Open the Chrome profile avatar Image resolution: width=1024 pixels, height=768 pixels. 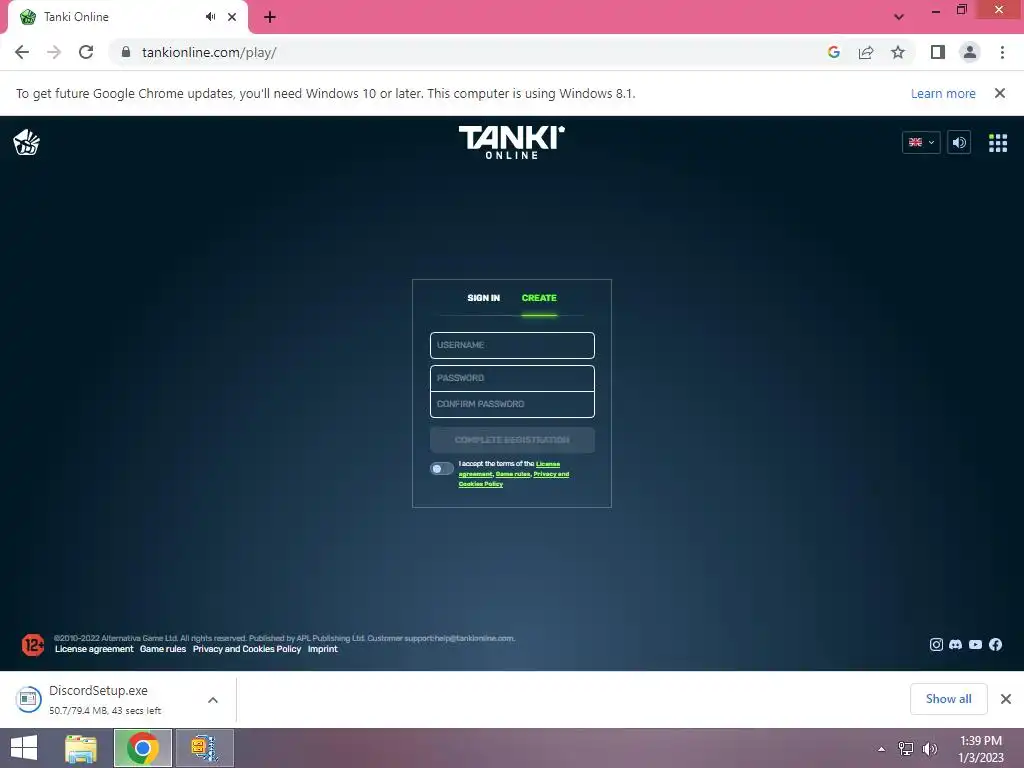970,52
